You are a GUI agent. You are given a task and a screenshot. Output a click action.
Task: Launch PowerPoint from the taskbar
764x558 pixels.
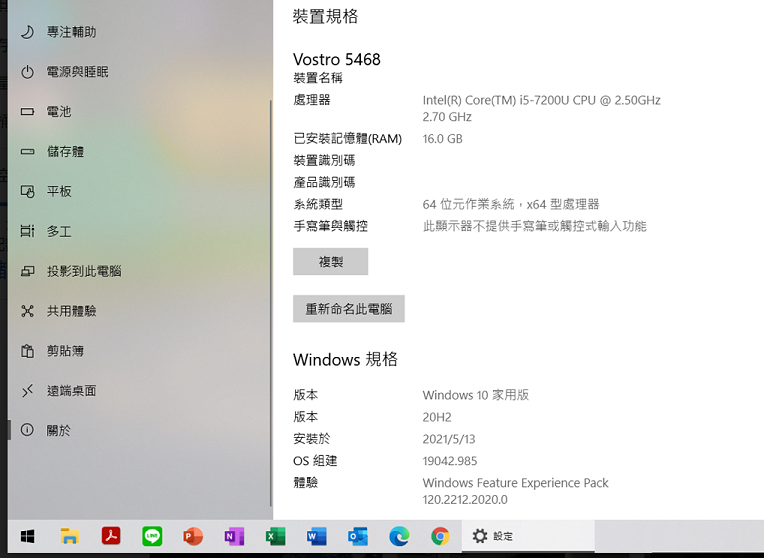click(193, 537)
